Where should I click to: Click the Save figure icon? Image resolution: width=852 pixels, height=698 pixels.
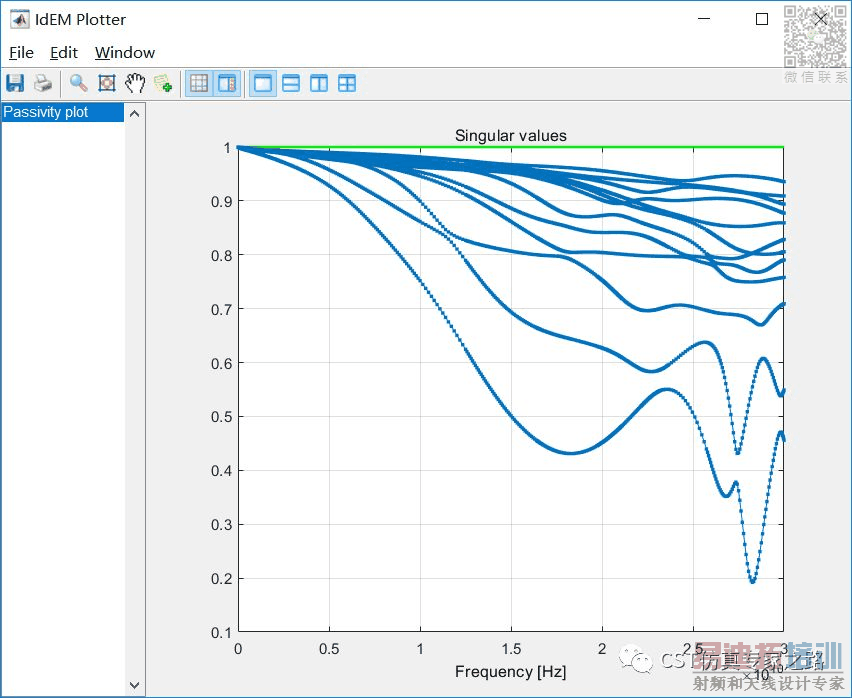coord(15,84)
